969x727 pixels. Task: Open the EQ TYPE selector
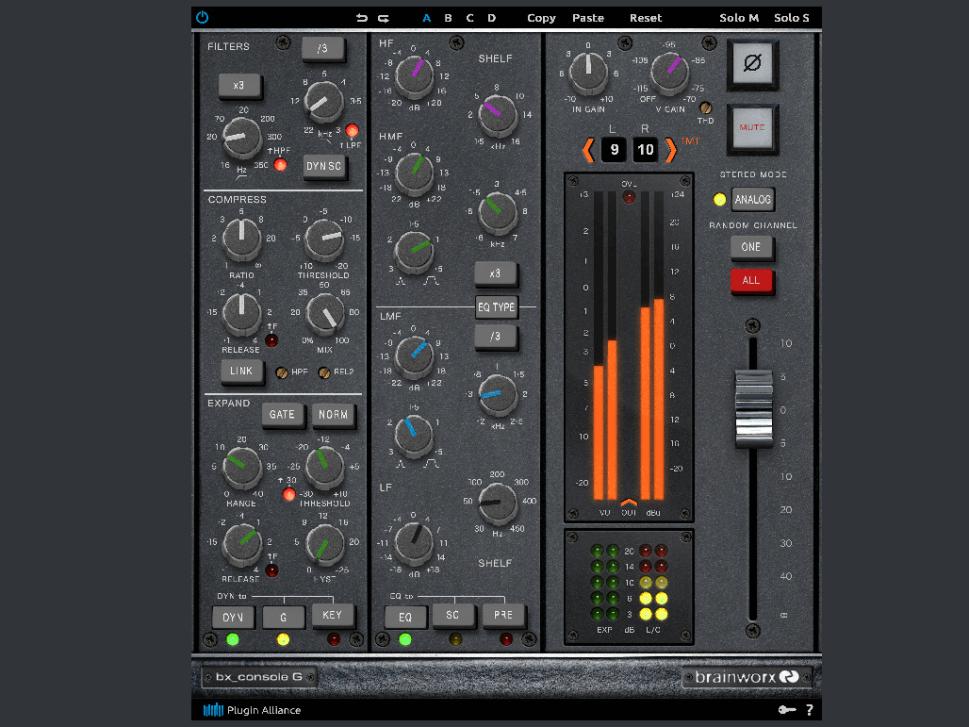[496, 307]
